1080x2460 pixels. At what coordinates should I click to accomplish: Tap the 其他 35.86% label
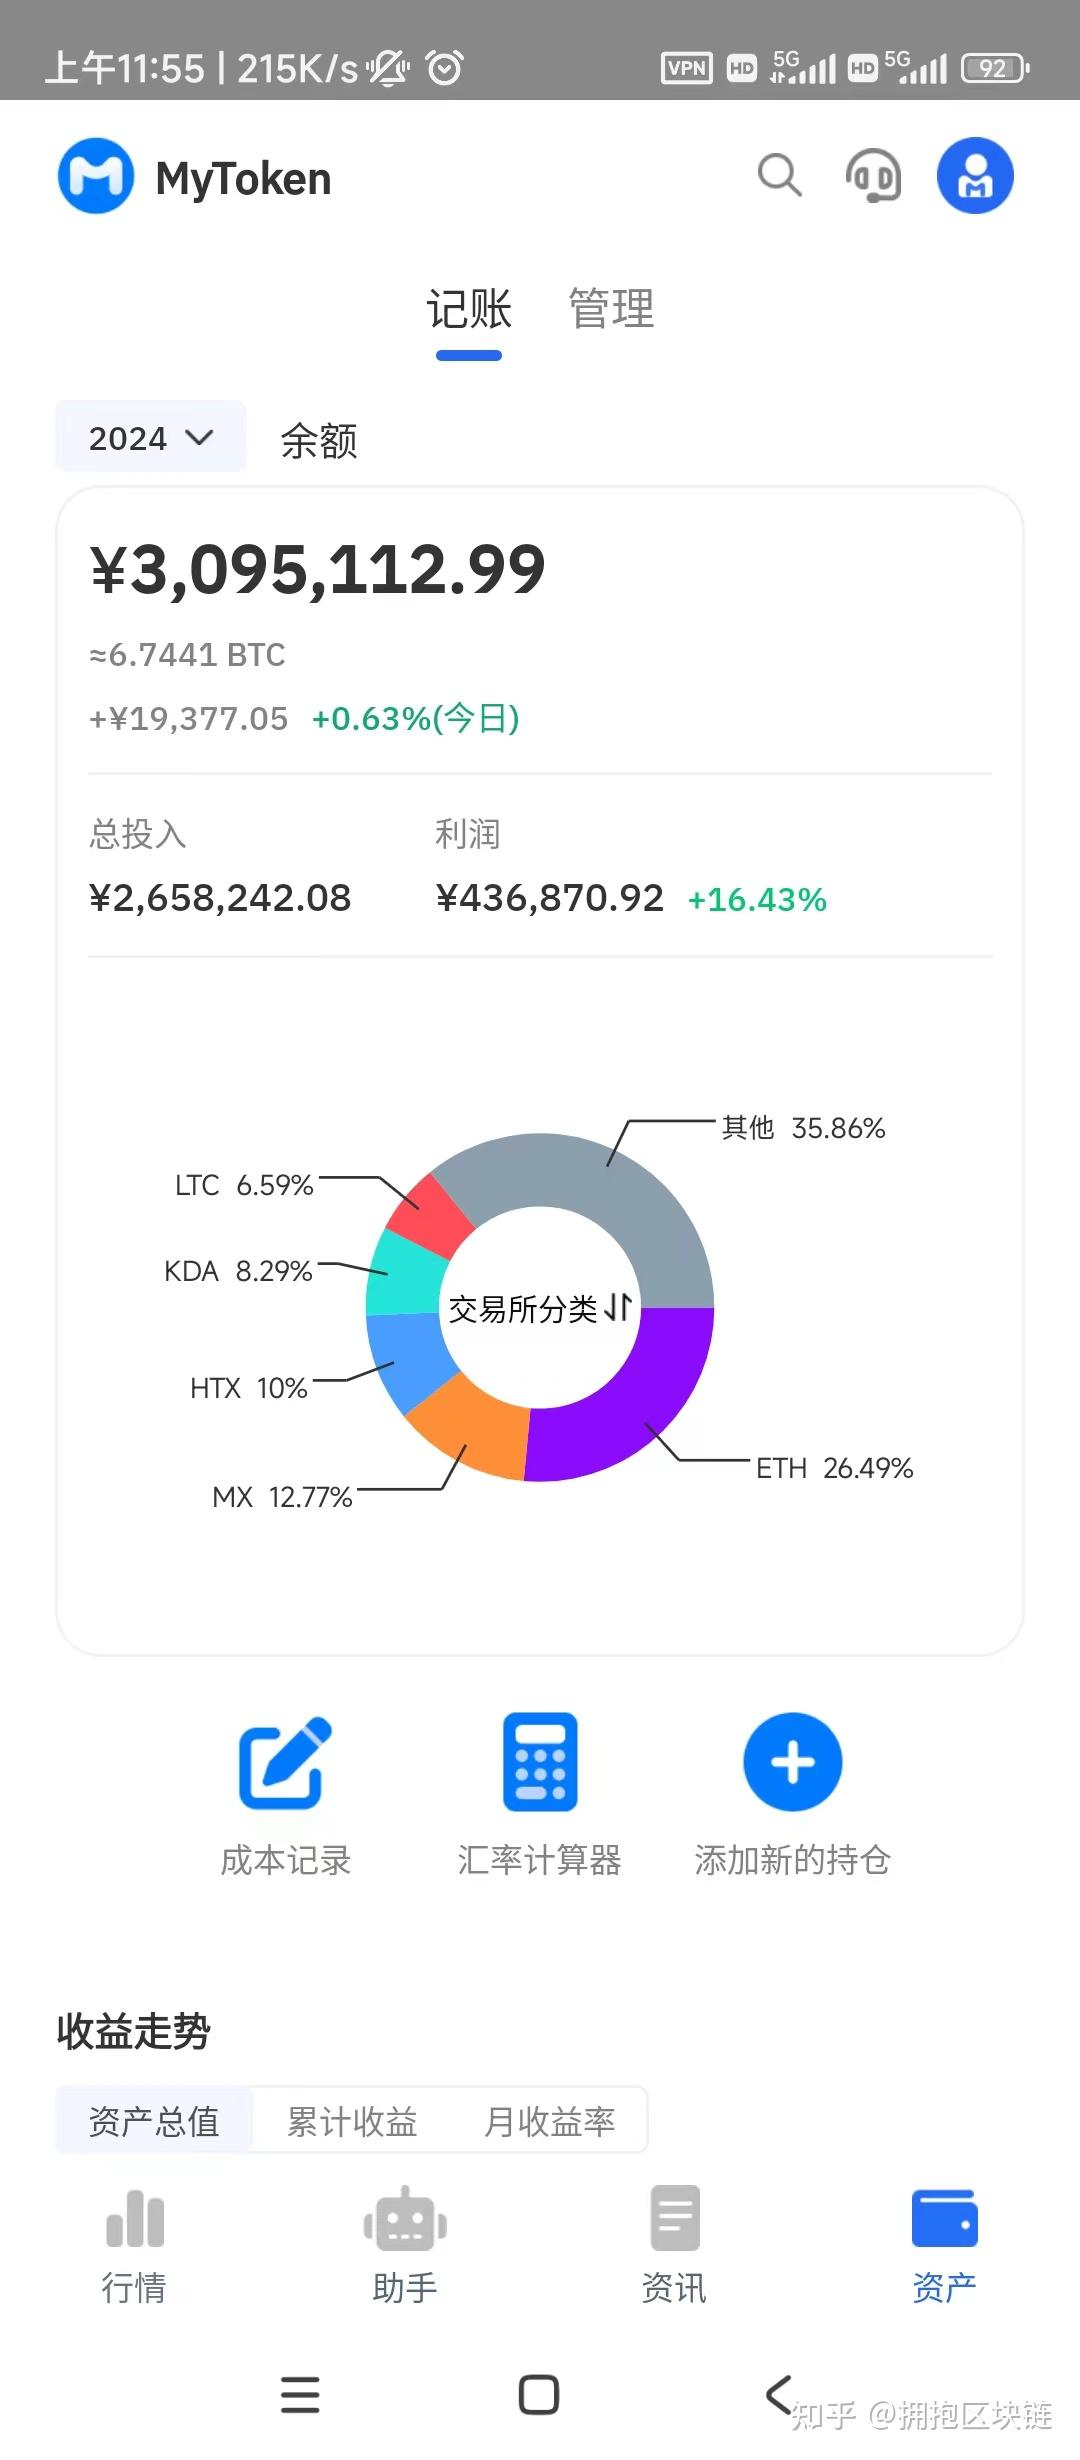click(x=803, y=1128)
